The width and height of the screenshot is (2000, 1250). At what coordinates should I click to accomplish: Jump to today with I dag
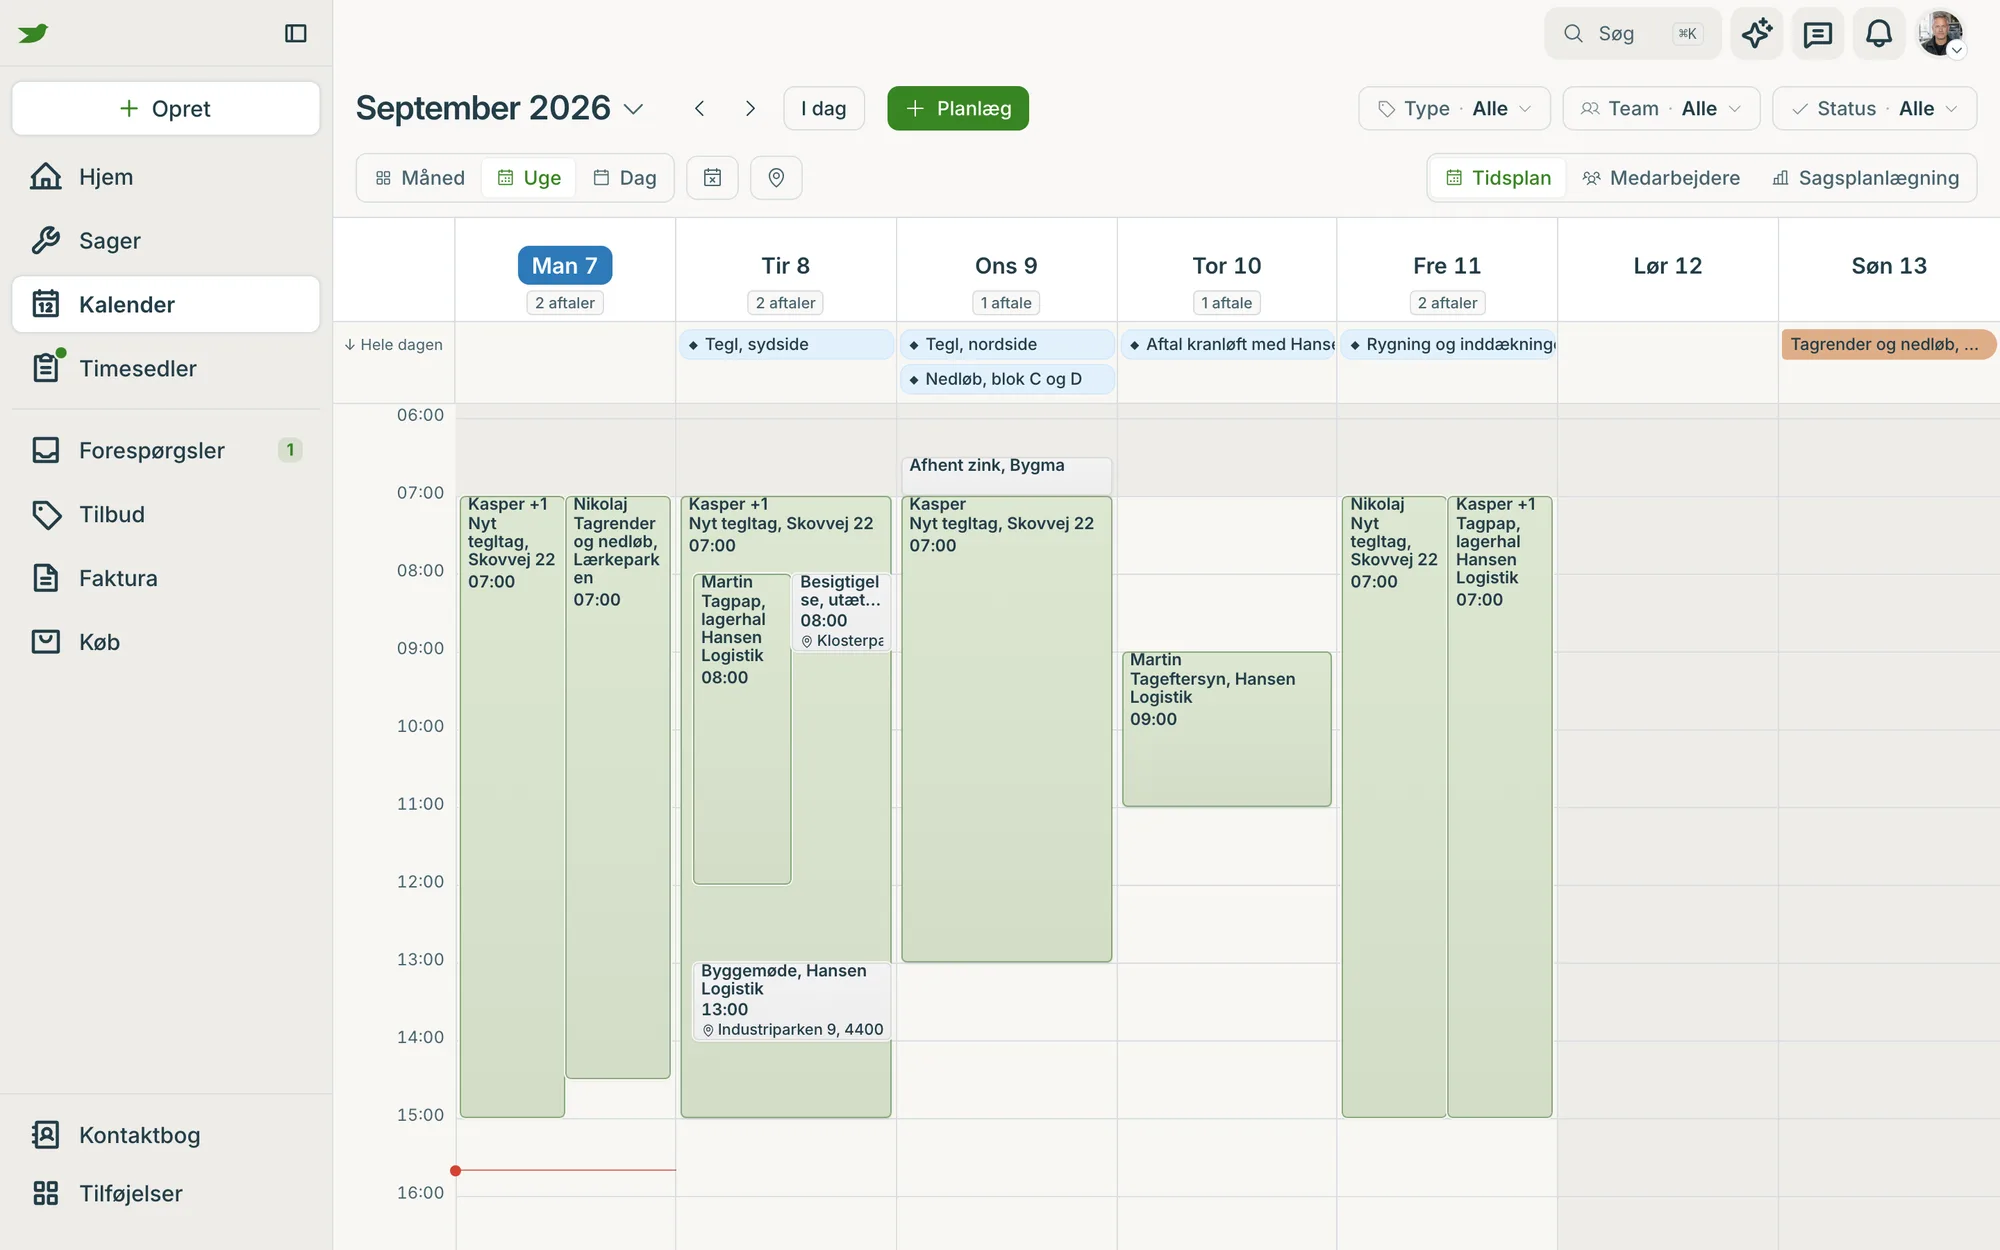pos(824,108)
